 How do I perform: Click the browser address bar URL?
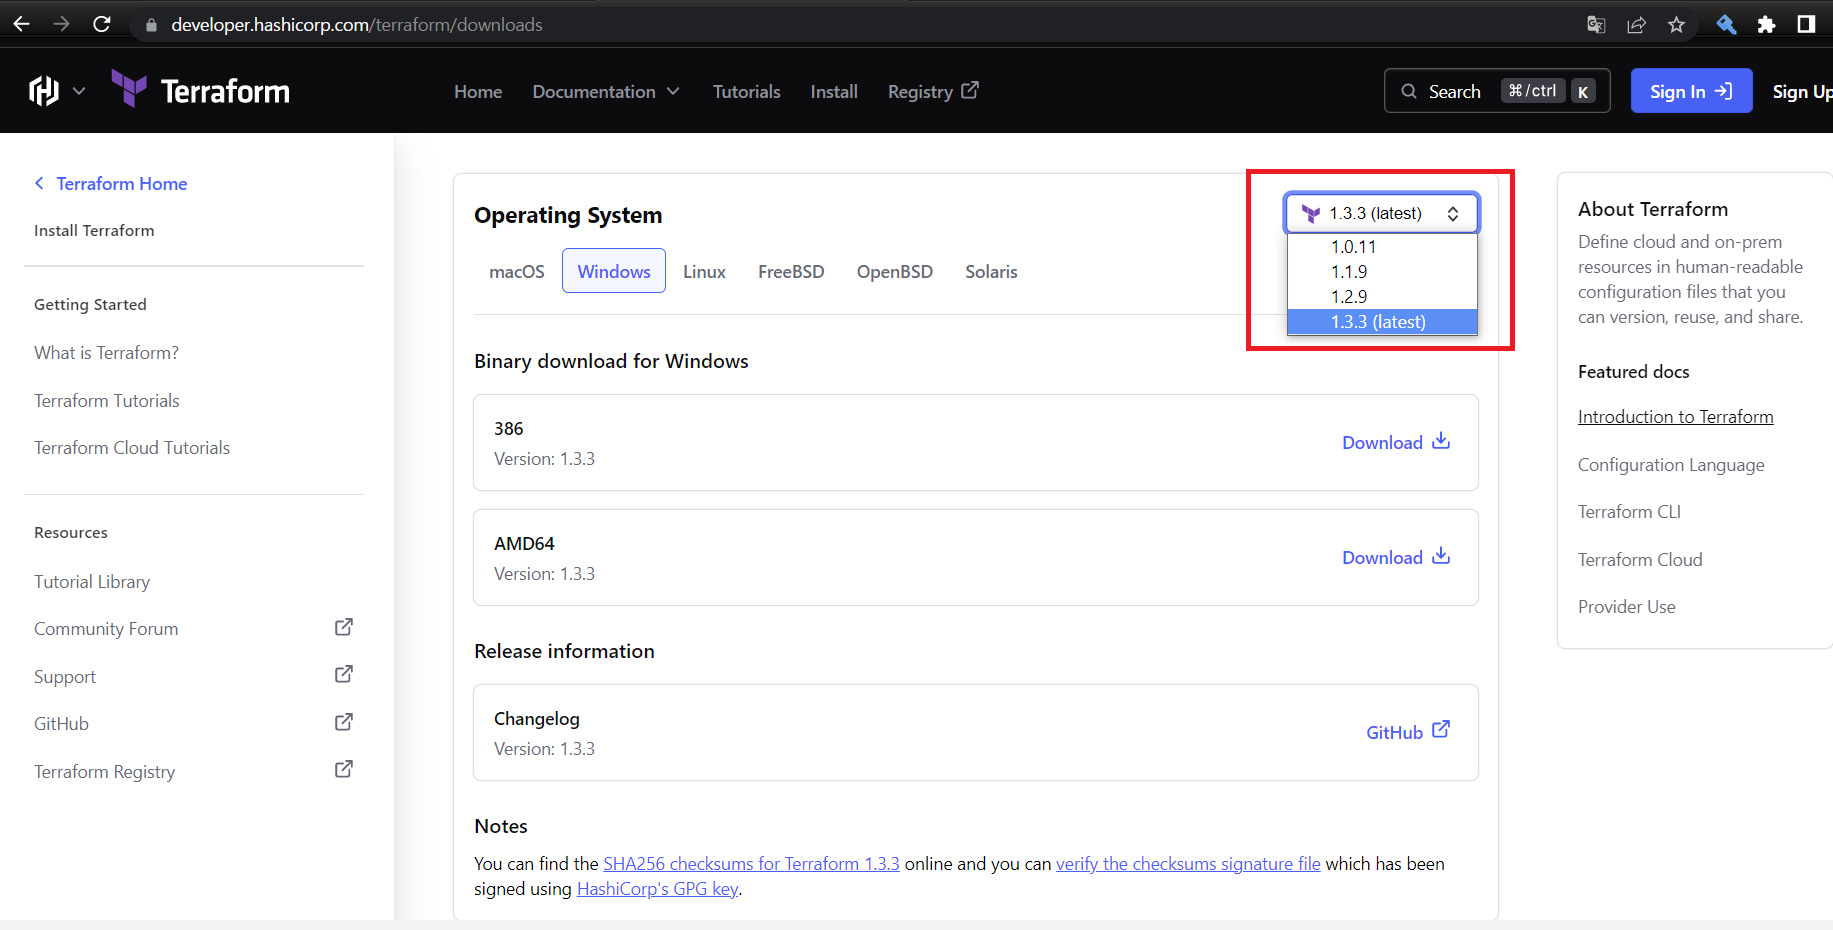(x=357, y=25)
